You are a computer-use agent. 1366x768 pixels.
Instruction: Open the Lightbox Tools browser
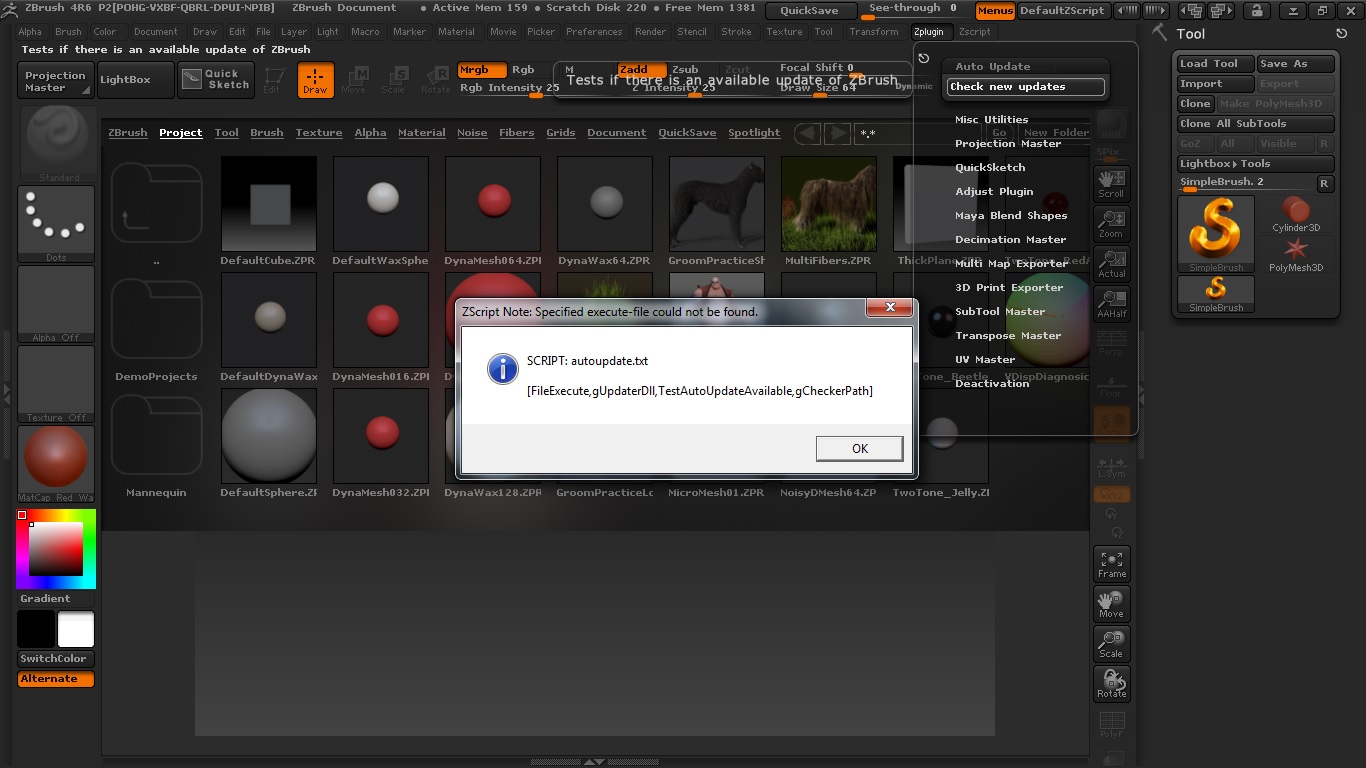(1256, 164)
